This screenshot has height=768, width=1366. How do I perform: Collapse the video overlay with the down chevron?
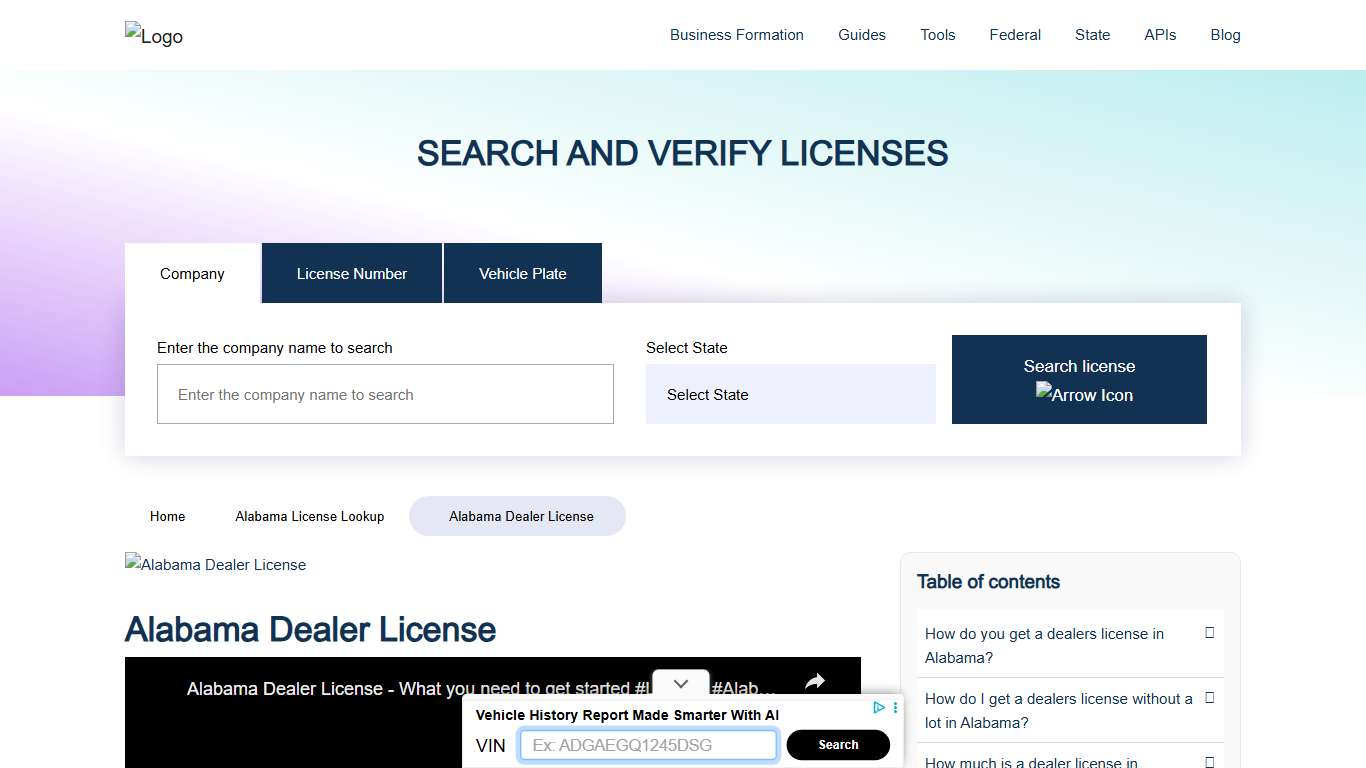[680, 683]
